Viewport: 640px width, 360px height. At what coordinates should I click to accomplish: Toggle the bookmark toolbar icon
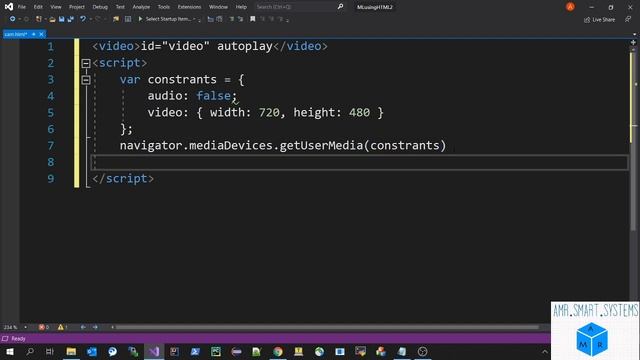point(253,19)
